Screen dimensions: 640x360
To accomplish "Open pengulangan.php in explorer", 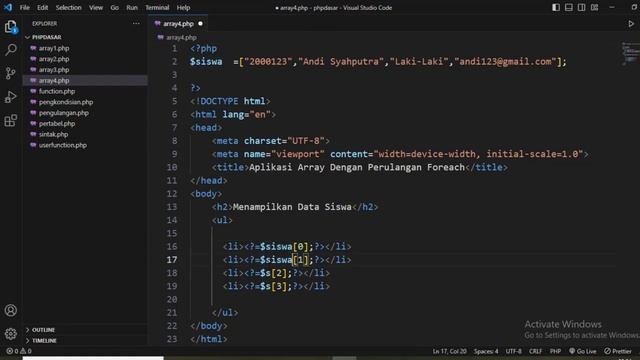I will tap(64, 113).
